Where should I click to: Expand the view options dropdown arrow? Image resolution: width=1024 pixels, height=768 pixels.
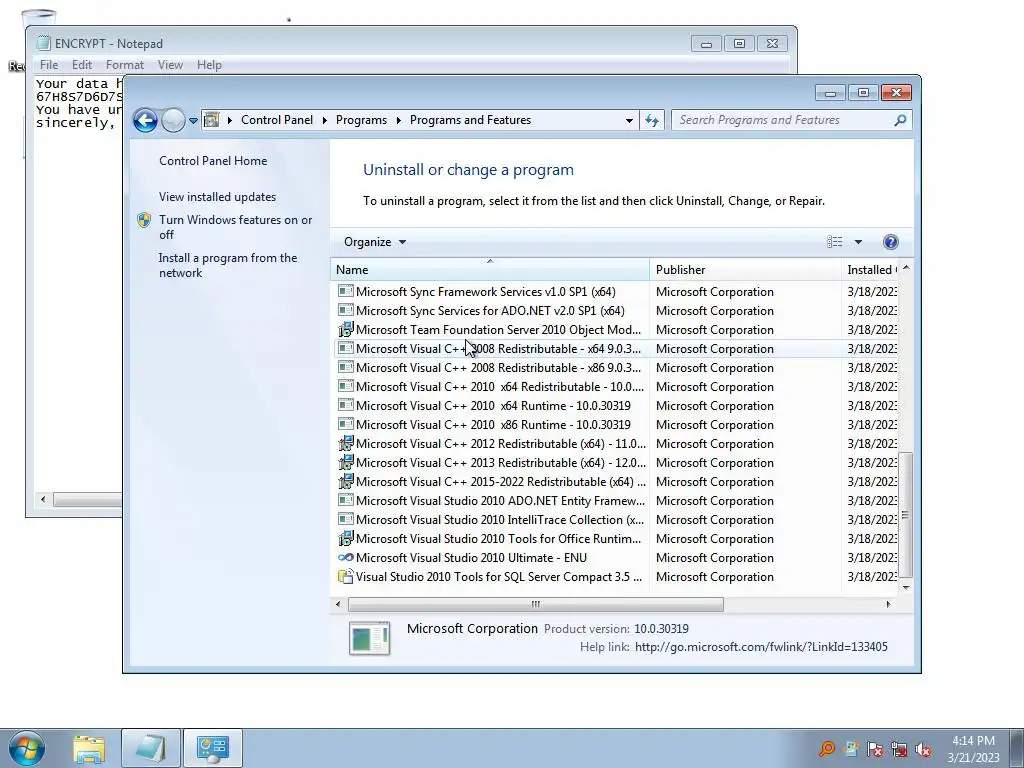[858, 242]
